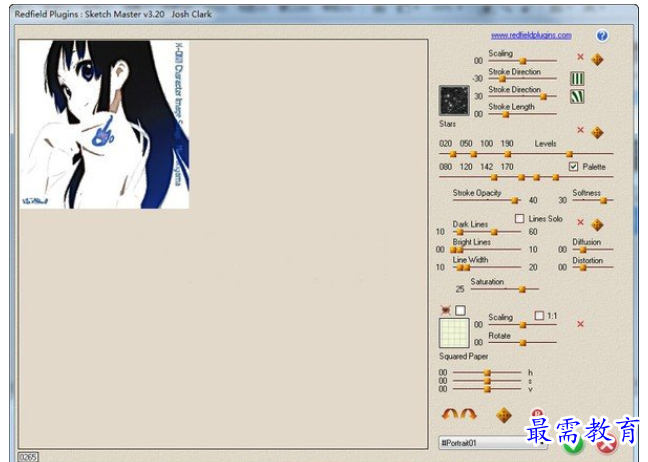Reset paper settings with red X beside 1:1

tap(580, 324)
